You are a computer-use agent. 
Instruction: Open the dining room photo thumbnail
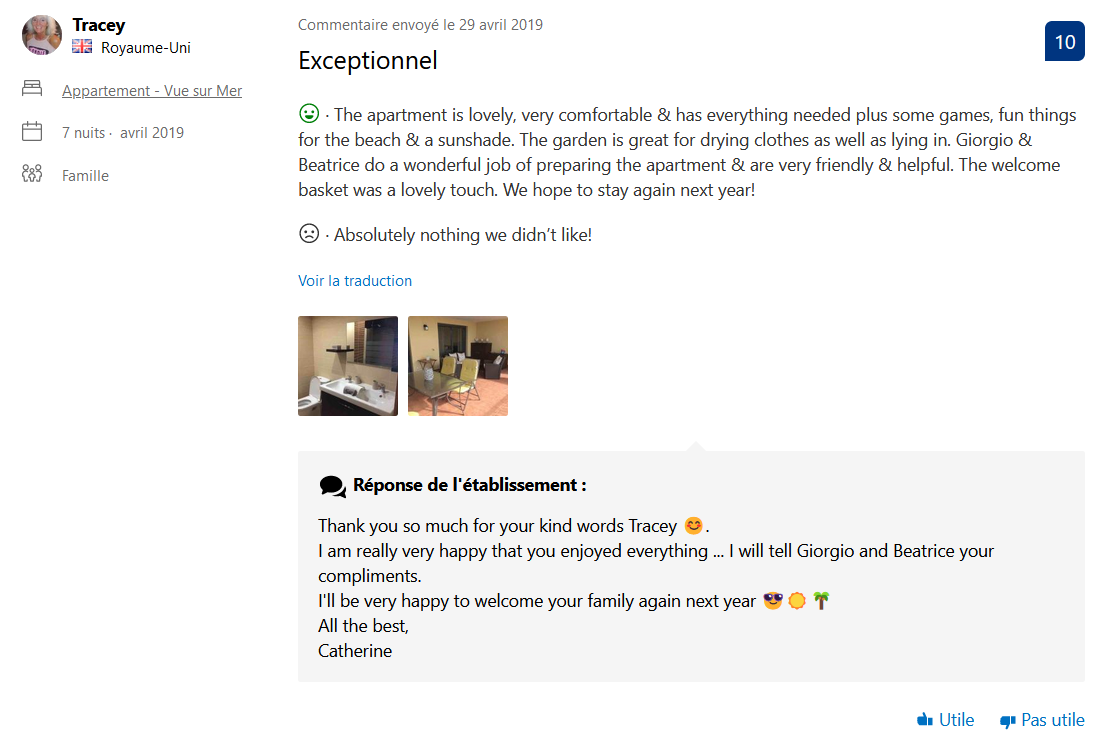point(458,366)
